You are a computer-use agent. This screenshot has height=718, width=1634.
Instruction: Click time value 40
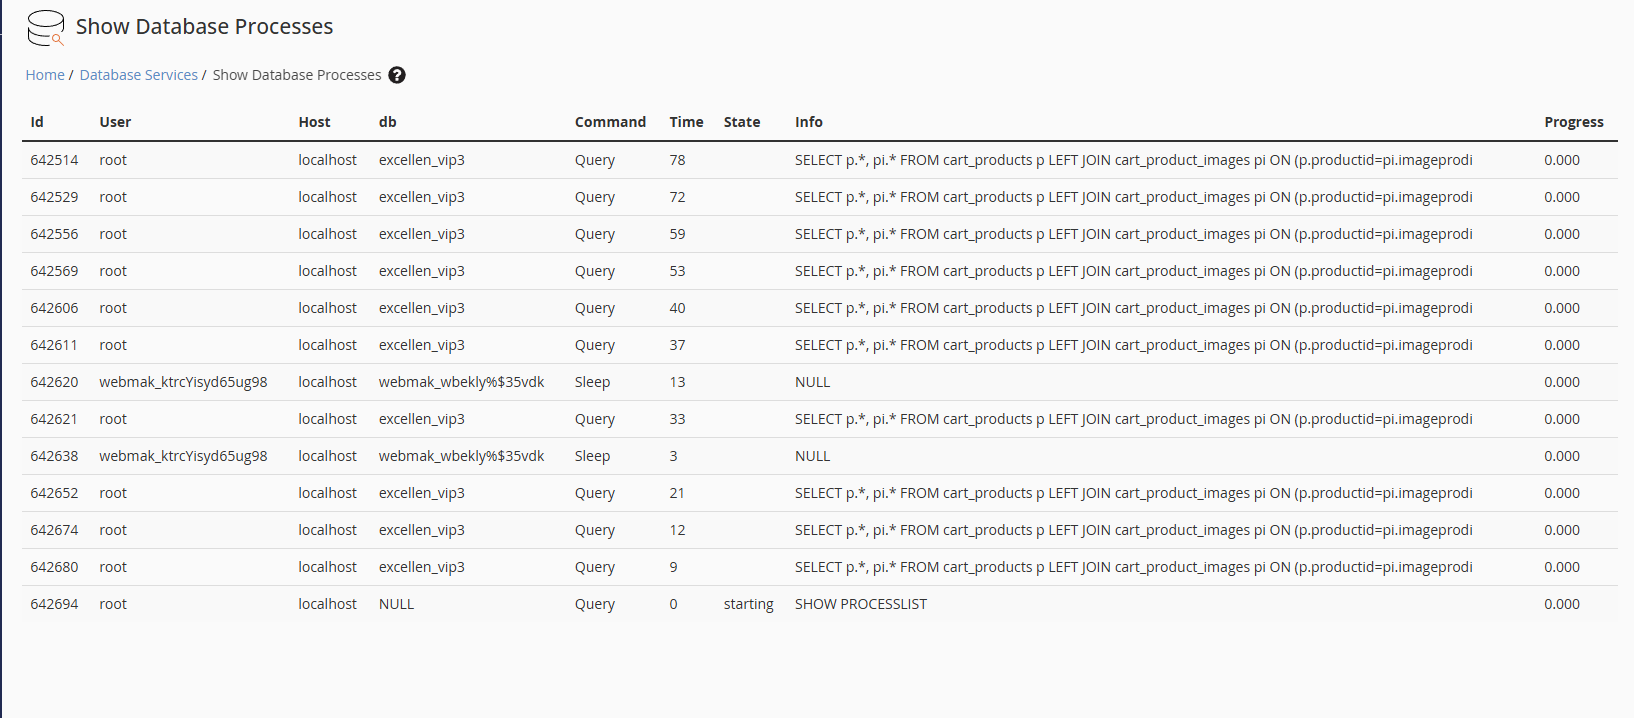pyautogui.click(x=677, y=308)
